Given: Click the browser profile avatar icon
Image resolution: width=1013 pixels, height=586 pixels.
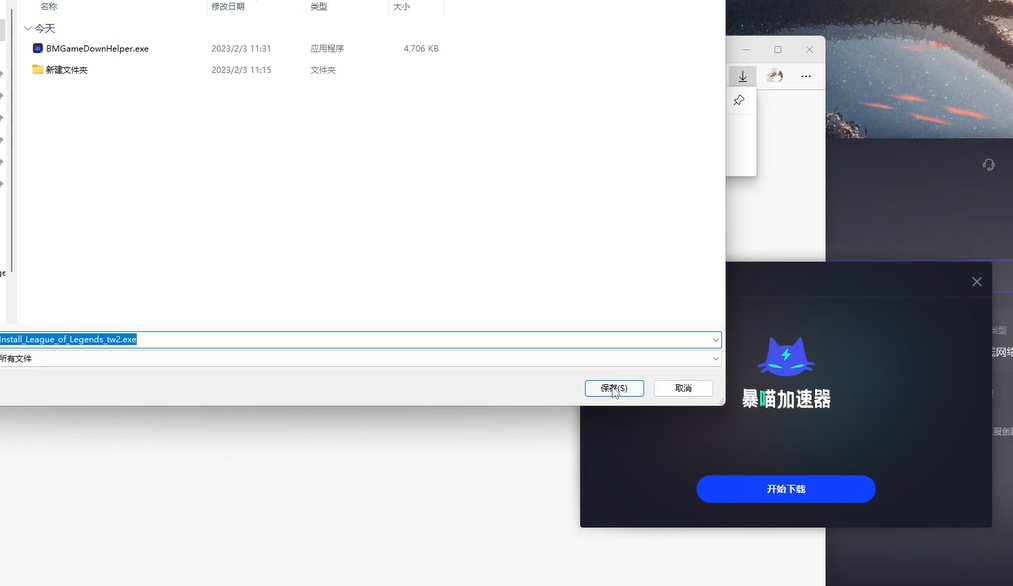Looking at the screenshot, I should [775, 76].
